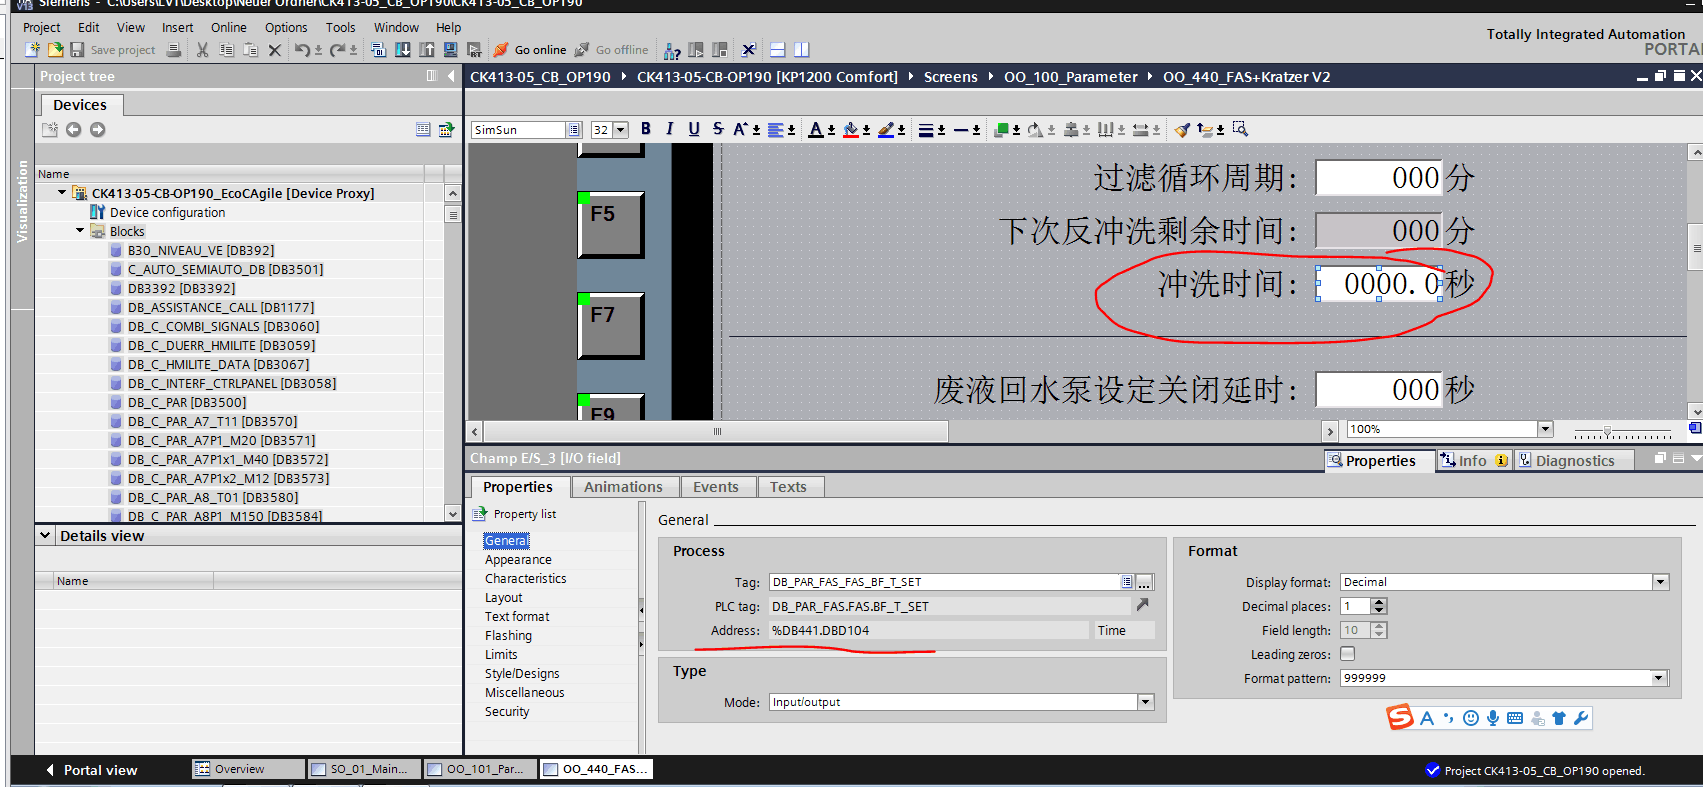Click the SimSun font name field
This screenshot has width=1703, height=787.
(519, 130)
